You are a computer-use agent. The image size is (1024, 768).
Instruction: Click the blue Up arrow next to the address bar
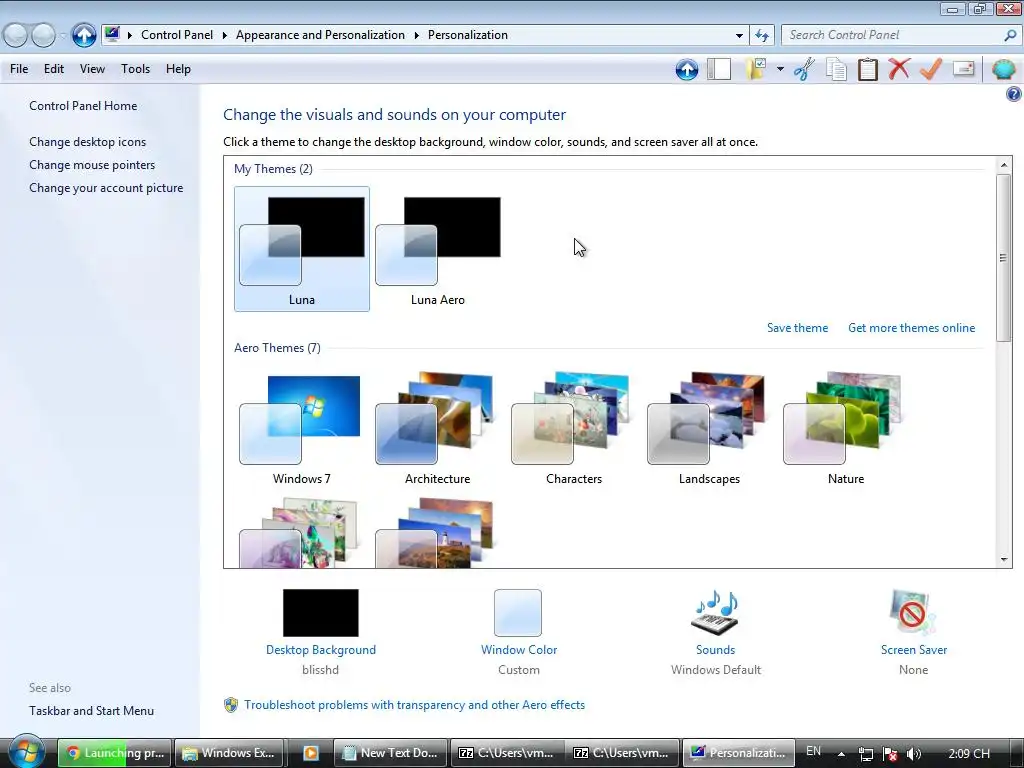click(84, 35)
